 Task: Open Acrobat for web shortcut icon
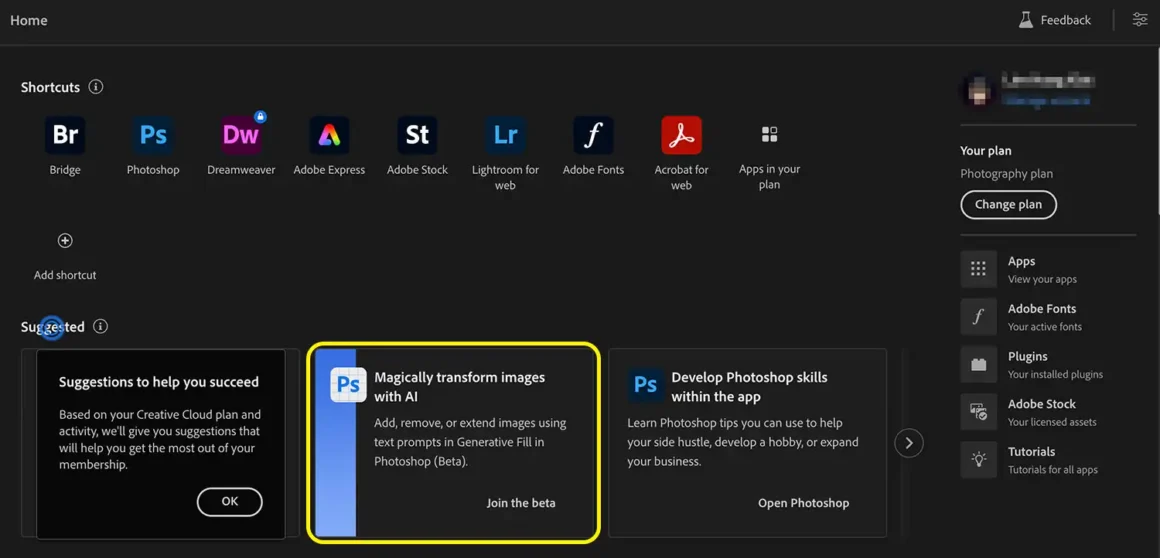[x=681, y=135]
